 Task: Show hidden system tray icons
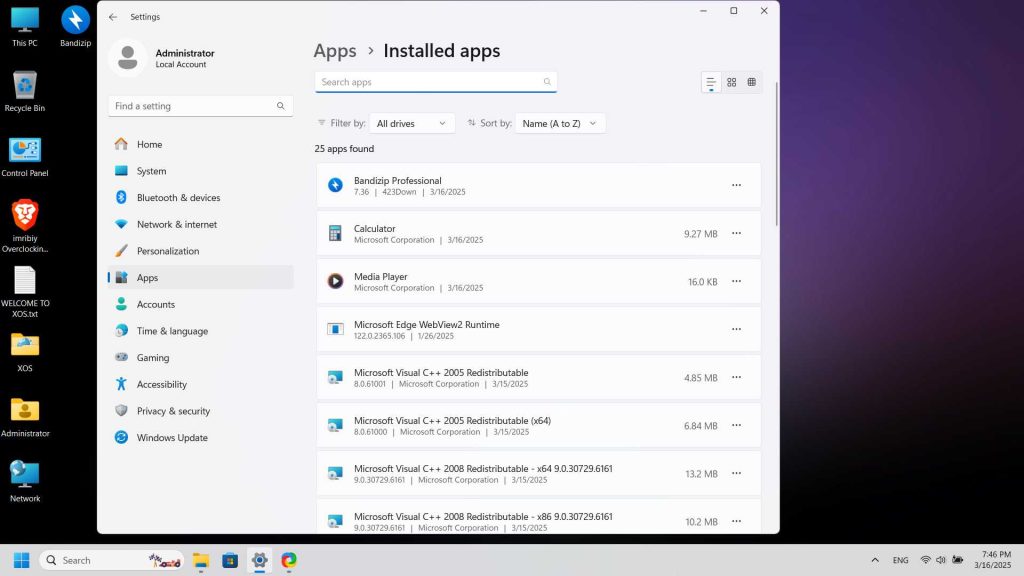click(875, 560)
